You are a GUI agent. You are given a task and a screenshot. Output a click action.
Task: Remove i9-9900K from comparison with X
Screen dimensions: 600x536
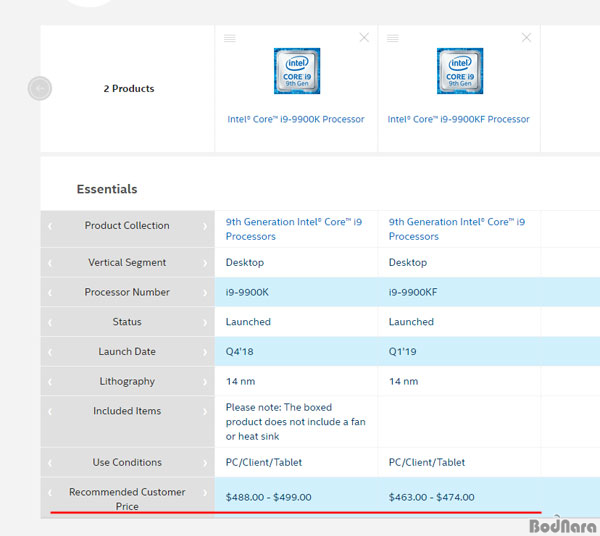click(x=364, y=37)
